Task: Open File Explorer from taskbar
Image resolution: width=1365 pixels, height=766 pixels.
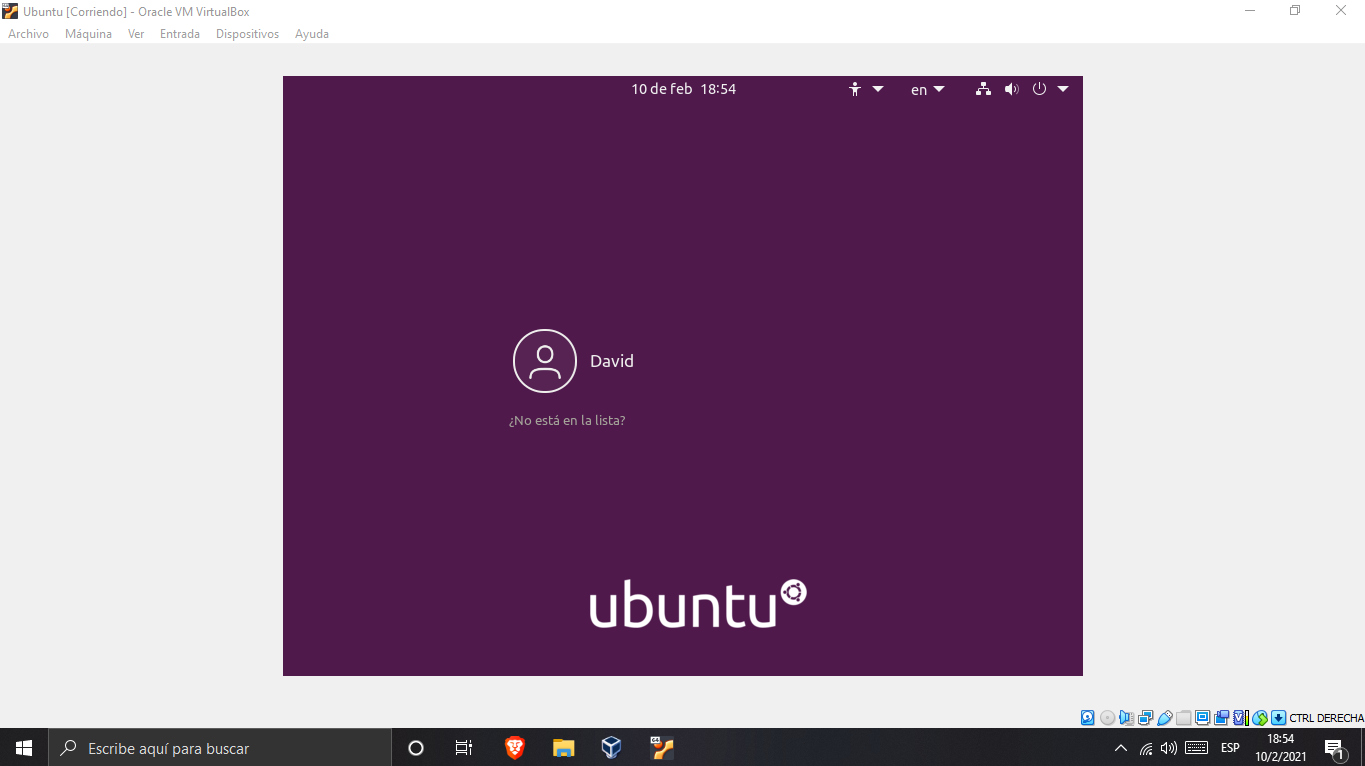Action: tap(563, 747)
